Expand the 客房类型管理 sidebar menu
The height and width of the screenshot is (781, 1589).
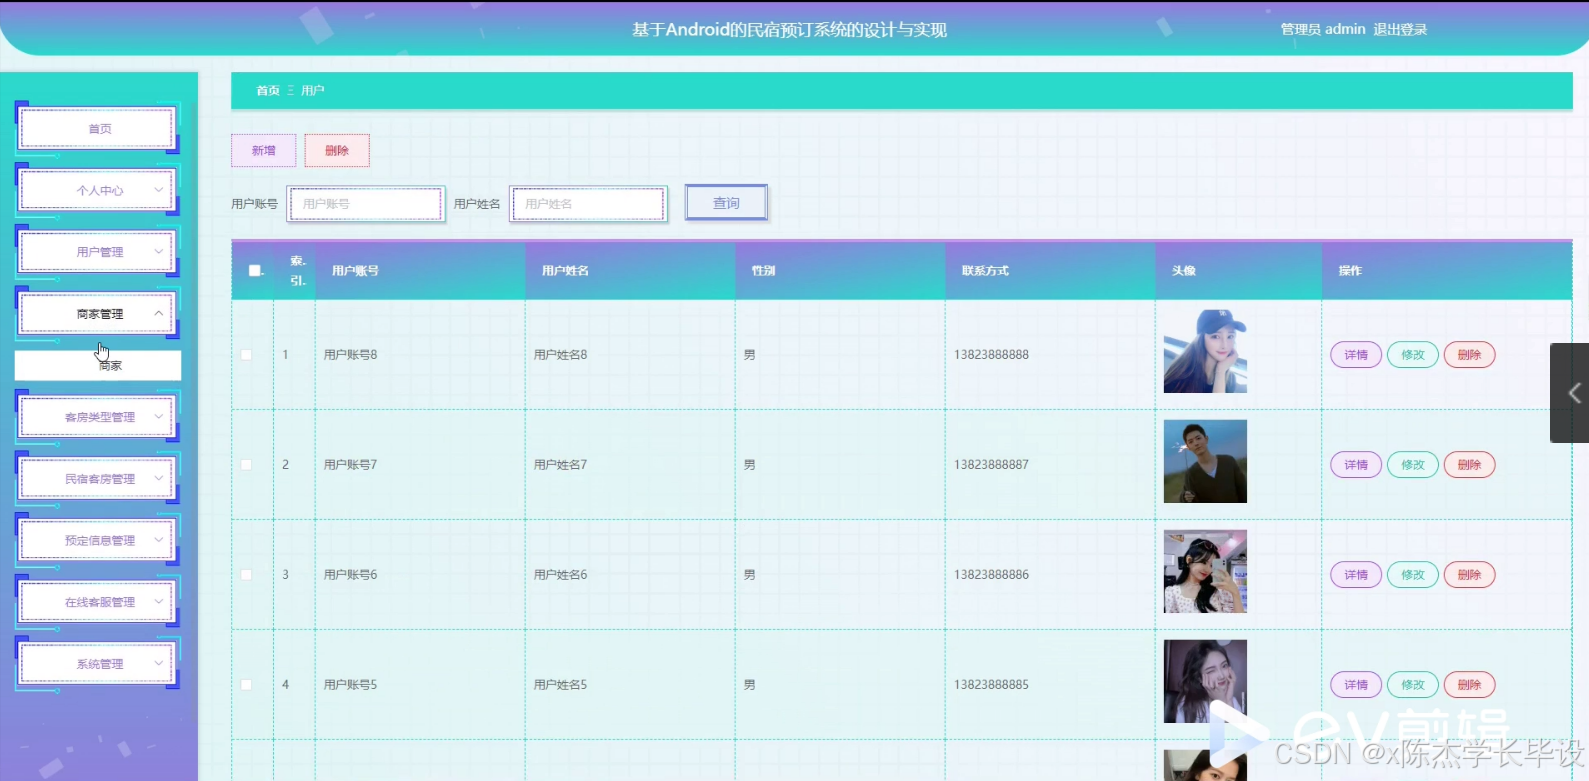click(x=98, y=416)
